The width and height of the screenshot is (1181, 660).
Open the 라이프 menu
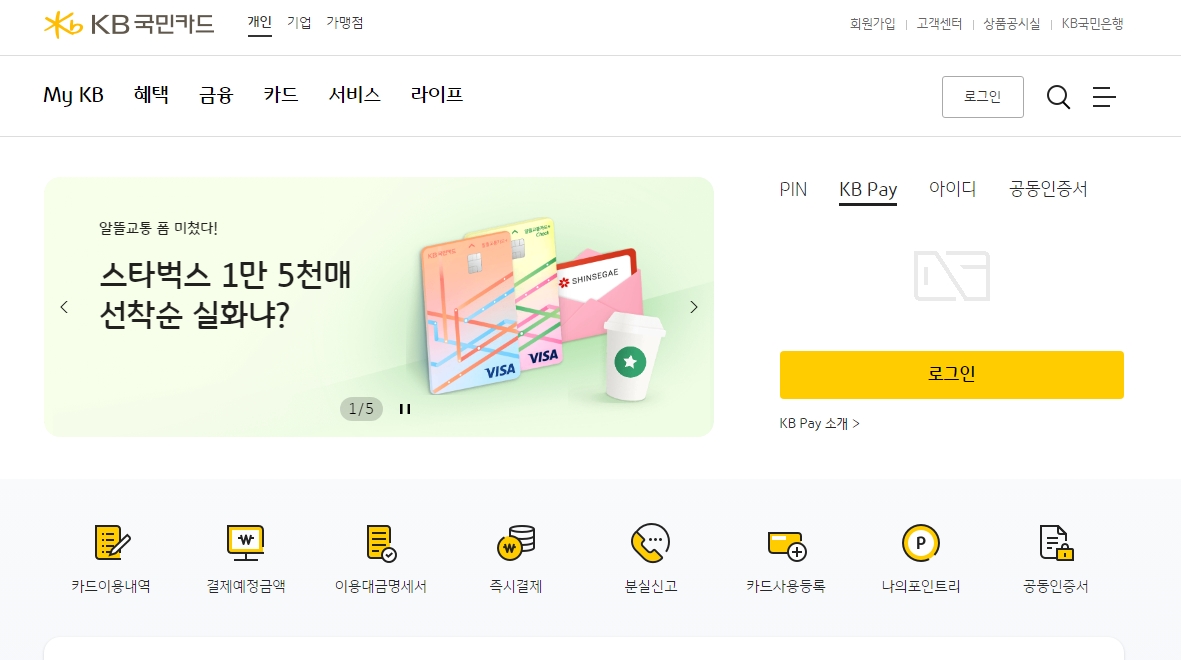[x=436, y=95]
